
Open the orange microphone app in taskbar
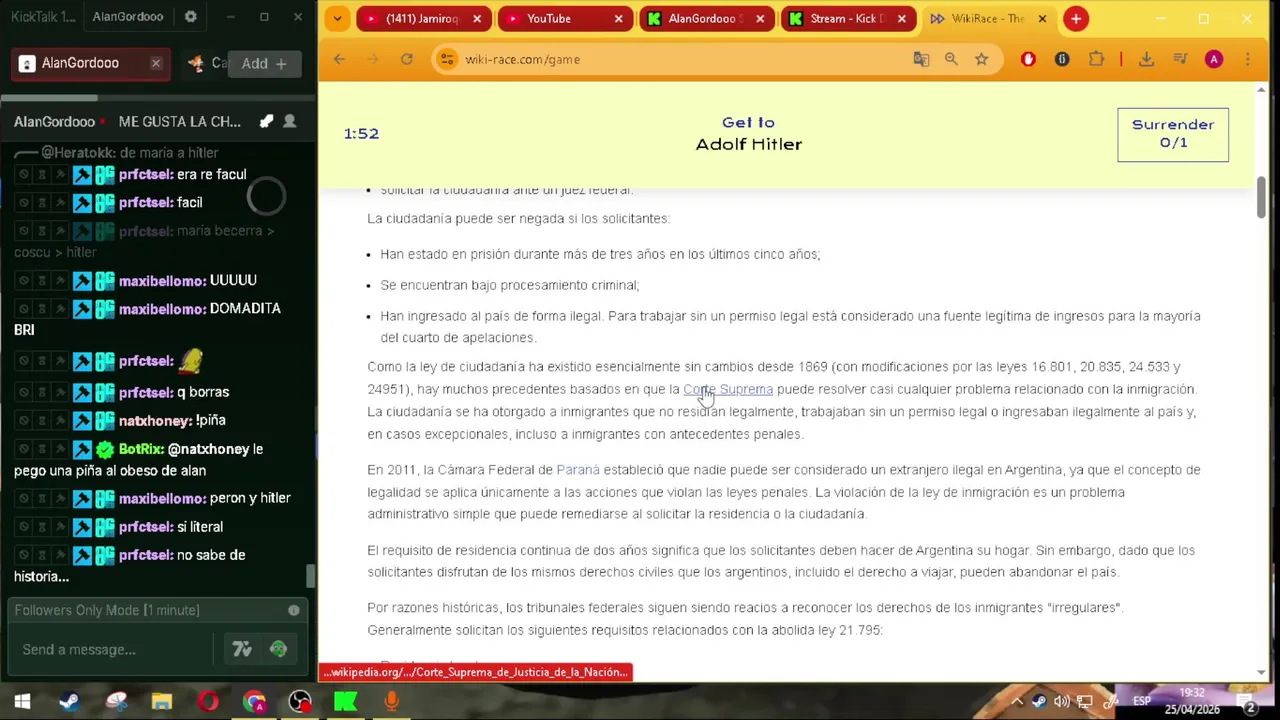pyautogui.click(x=391, y=702)
